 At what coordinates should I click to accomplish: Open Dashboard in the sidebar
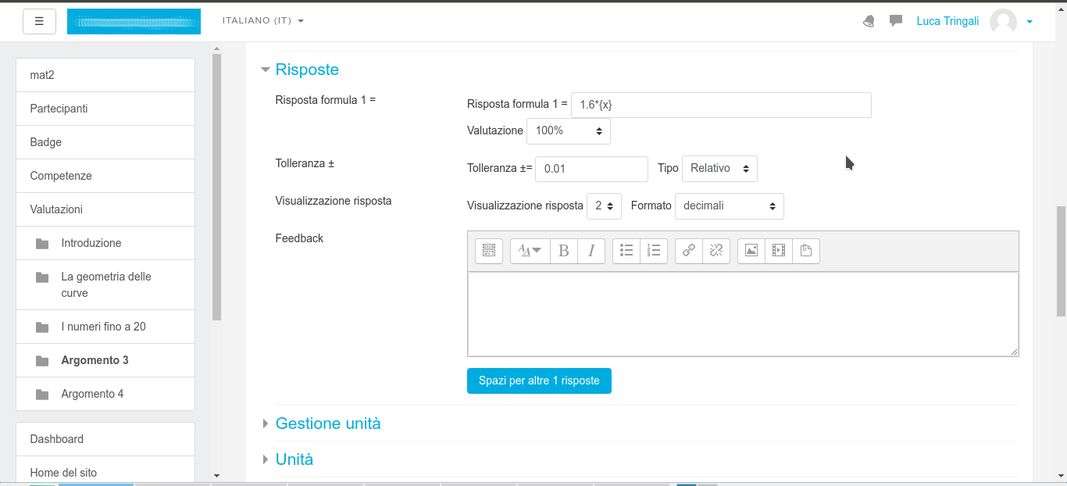[105, 439]
